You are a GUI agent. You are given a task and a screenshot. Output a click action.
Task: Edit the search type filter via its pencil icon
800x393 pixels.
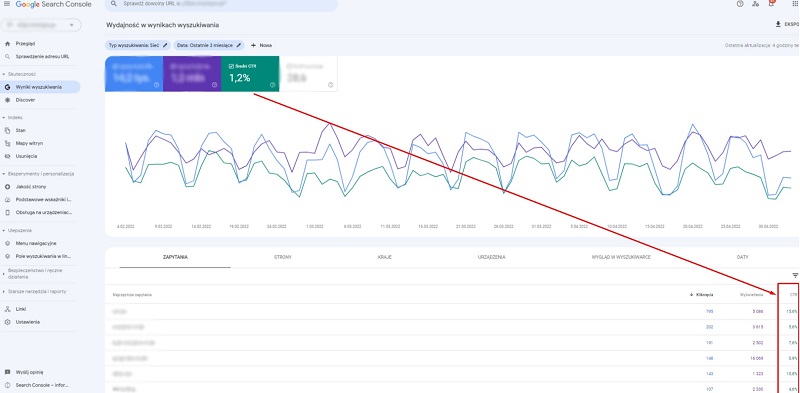(165, 45)
